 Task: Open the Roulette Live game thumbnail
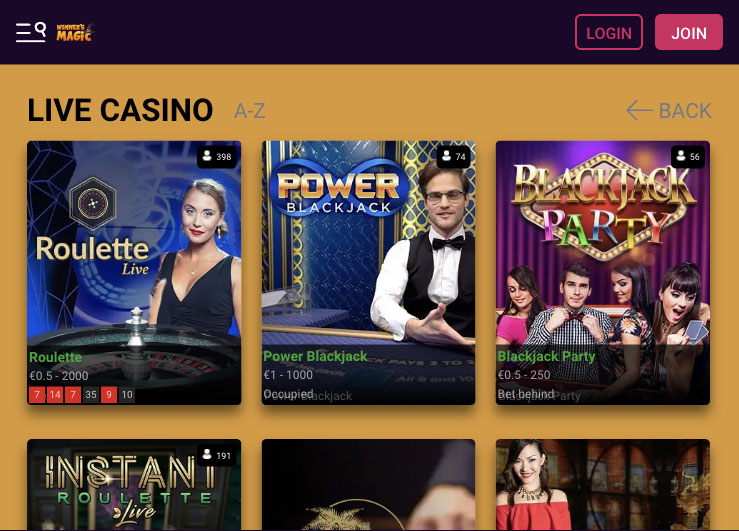134,273
